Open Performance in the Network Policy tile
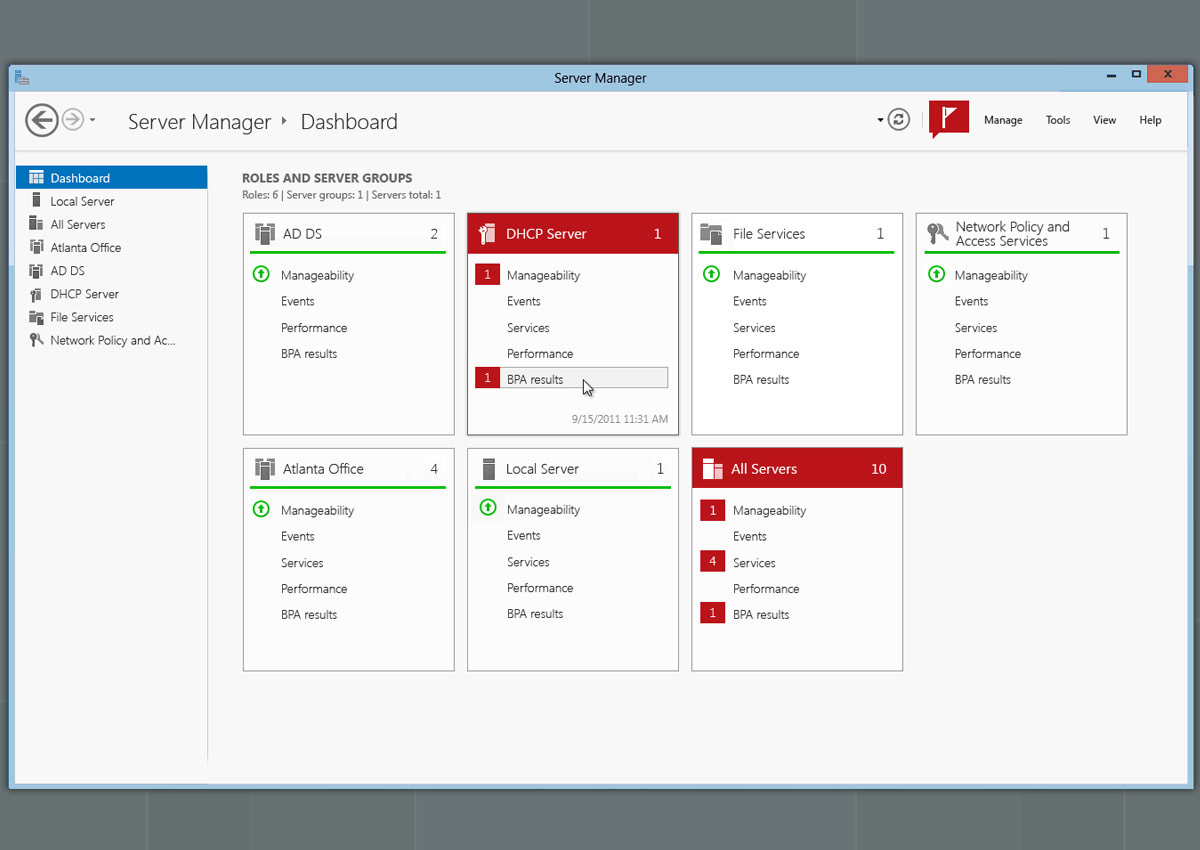 (x=988, y=354)
